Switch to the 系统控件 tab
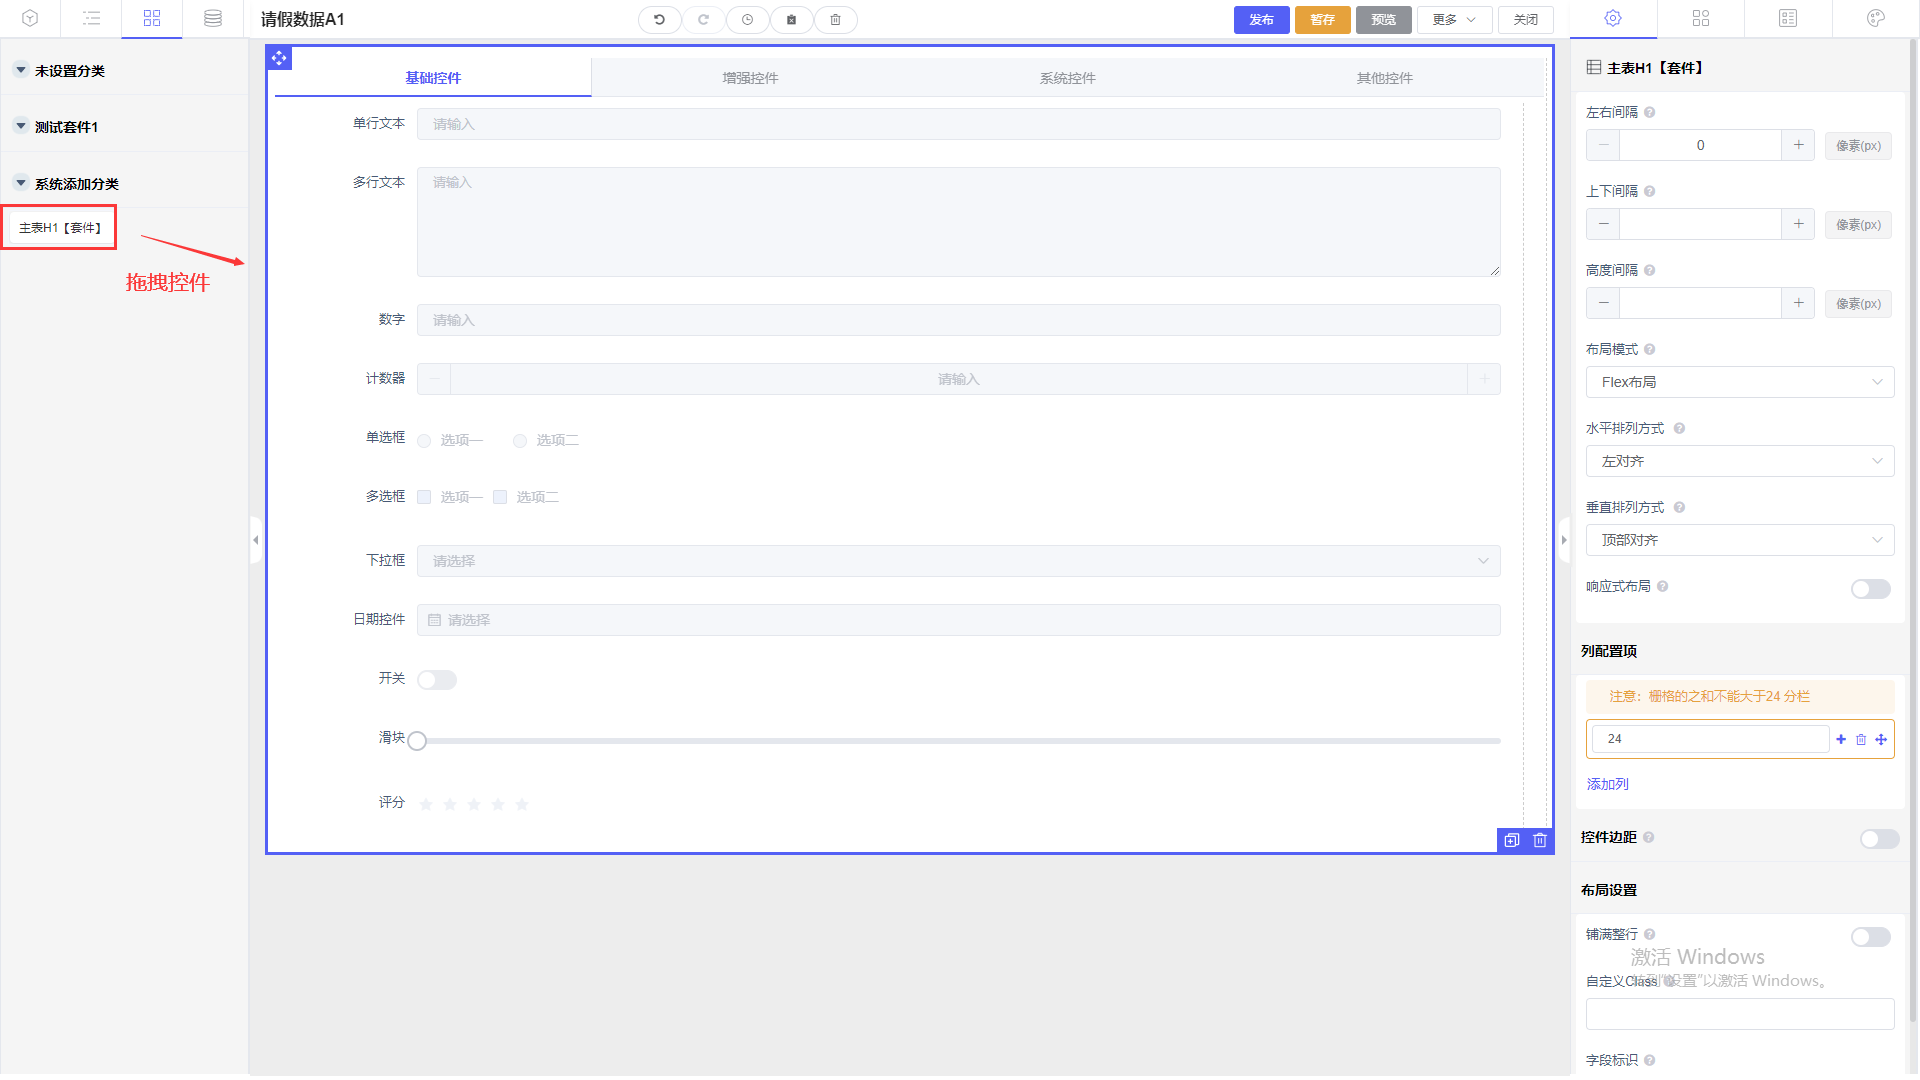The width and height of the screenshot is (1920, 1080). (1067, 78)
